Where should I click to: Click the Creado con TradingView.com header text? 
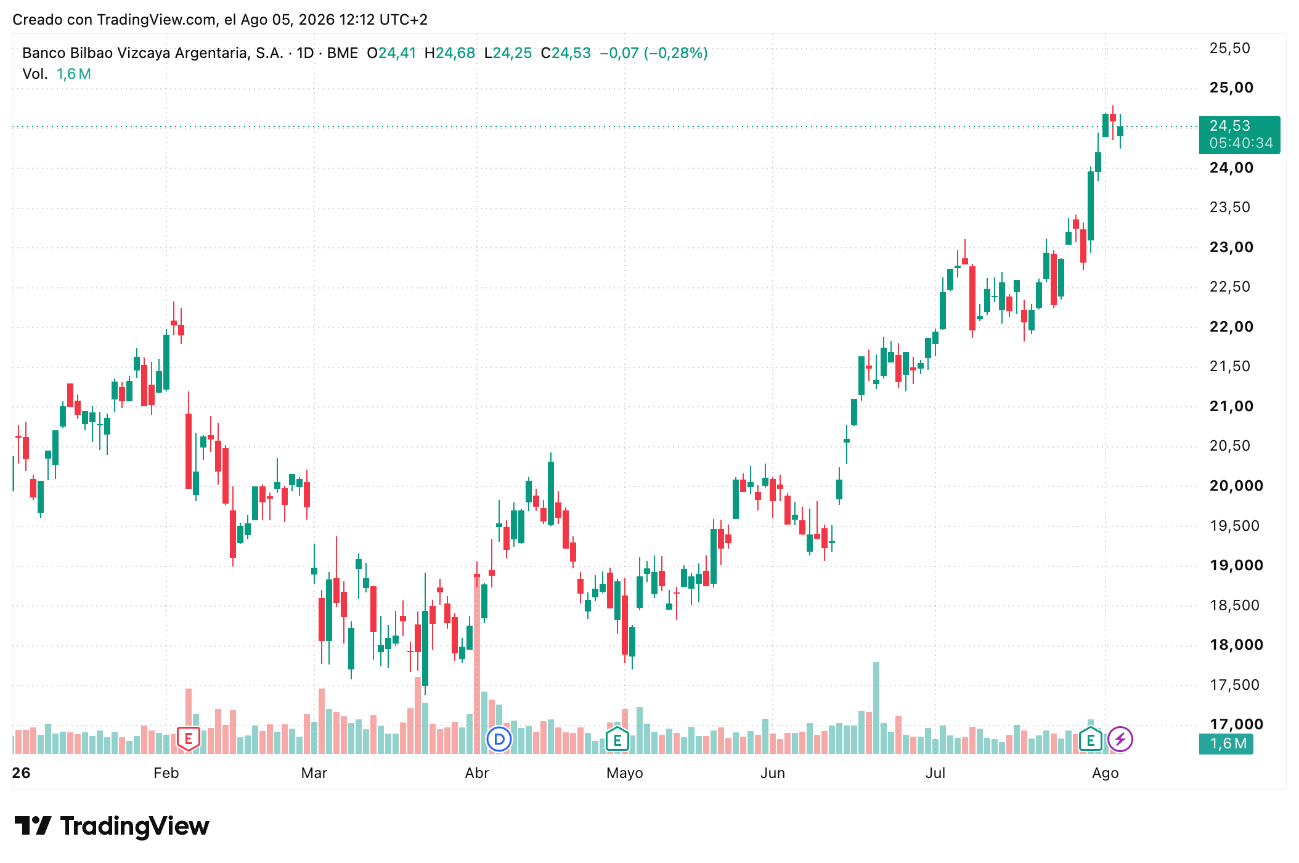[220, 19]
